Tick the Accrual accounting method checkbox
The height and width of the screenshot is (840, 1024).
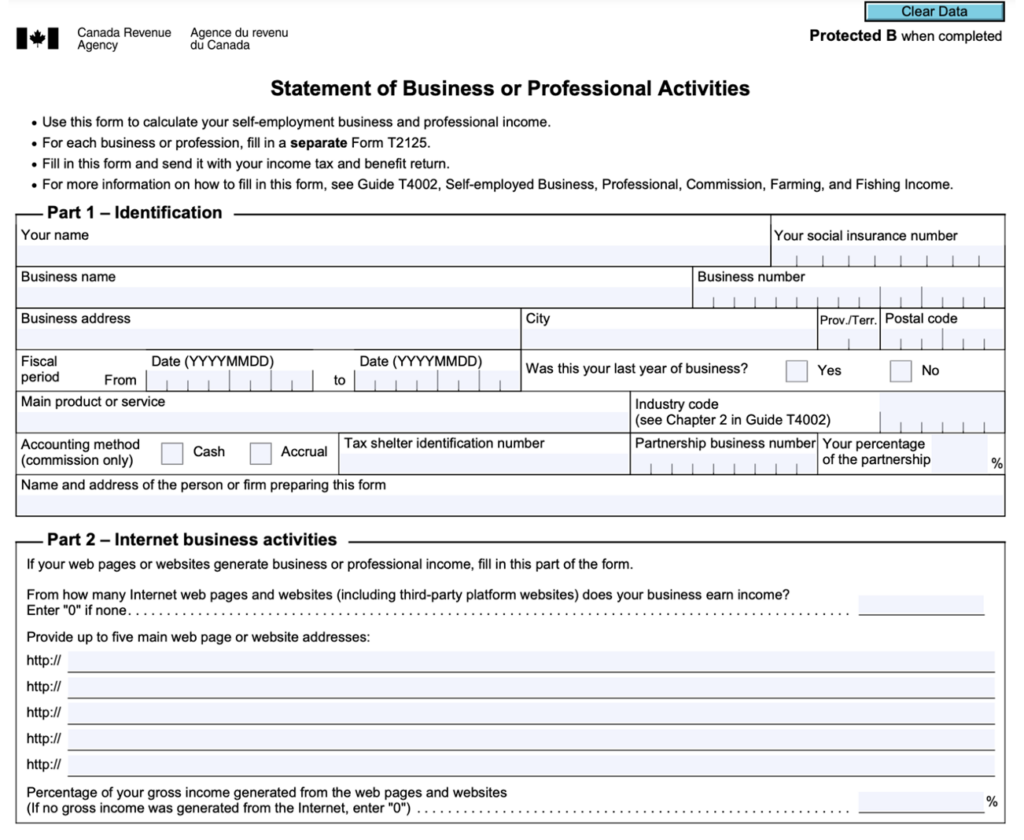(260, 453)
